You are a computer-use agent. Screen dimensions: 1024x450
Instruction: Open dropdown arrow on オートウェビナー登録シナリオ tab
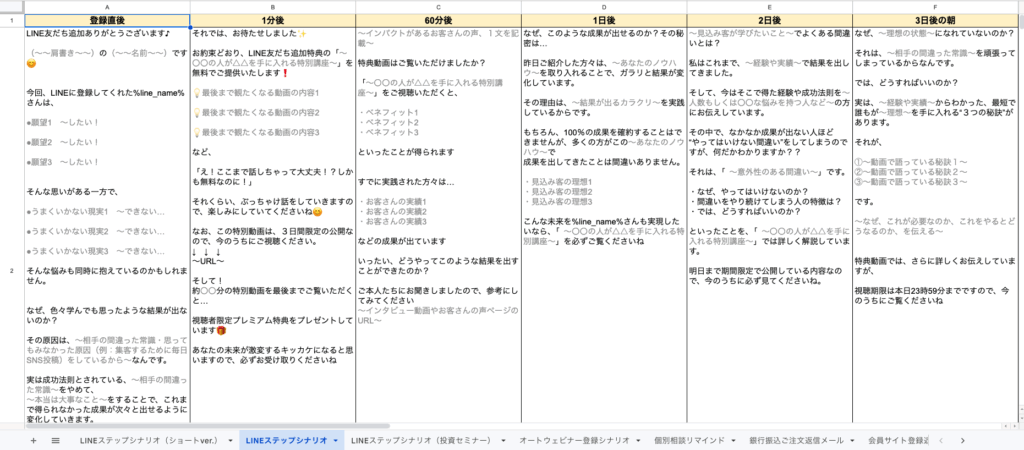pos(638,440)
